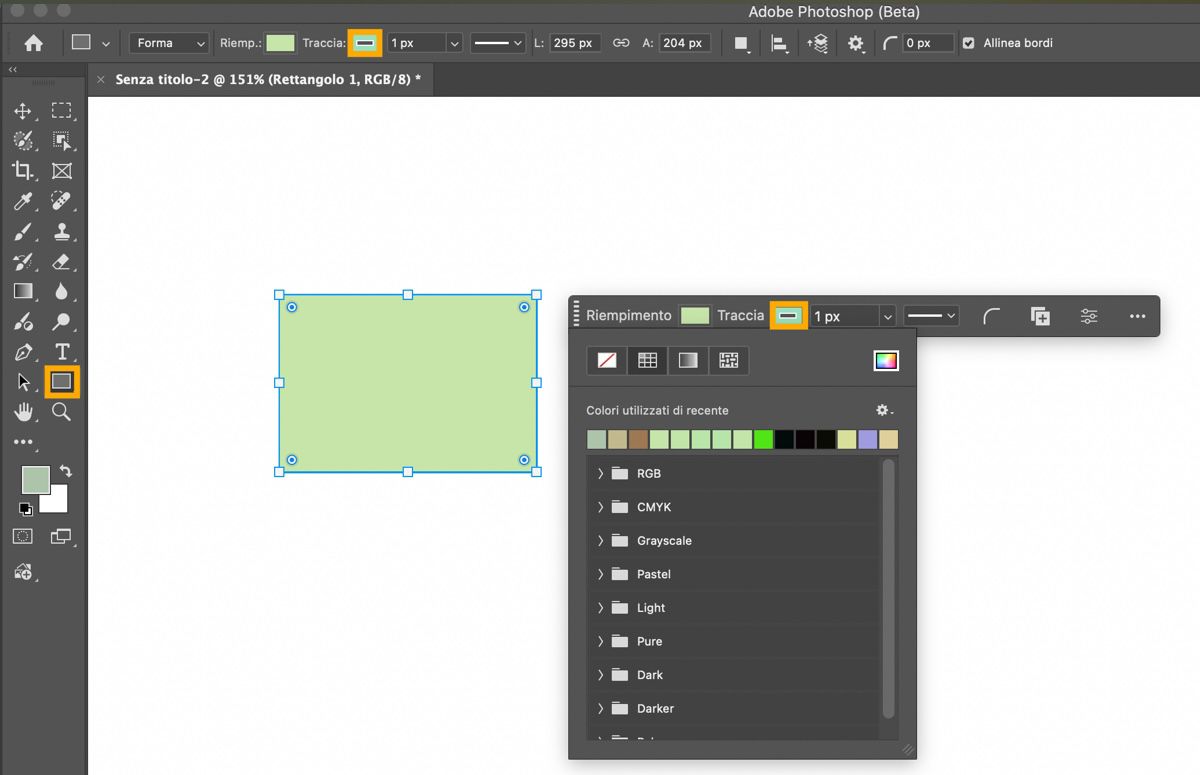Choose the no color stroke option
The image size is (1200, 775).
click(x=607, y=361)
